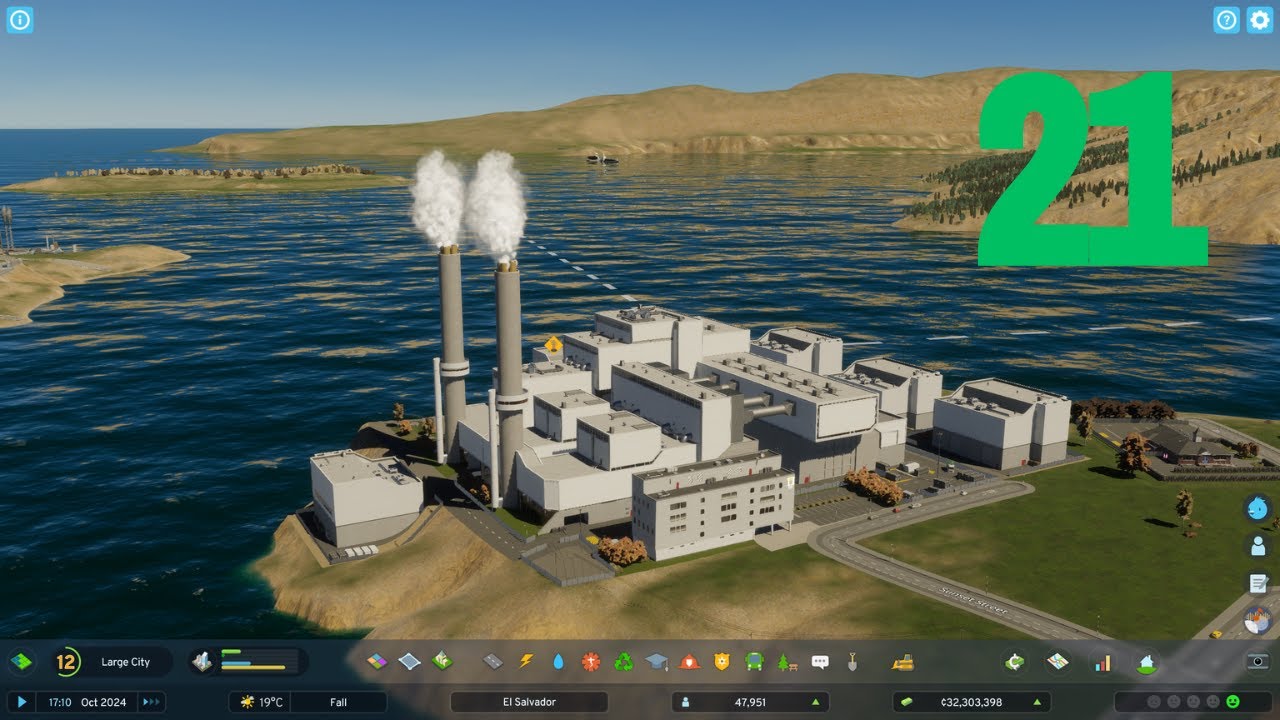This screenshot has height=720, width=1280.
Task: Open the Landscaping shovel menu
Action: coord(852,661)
